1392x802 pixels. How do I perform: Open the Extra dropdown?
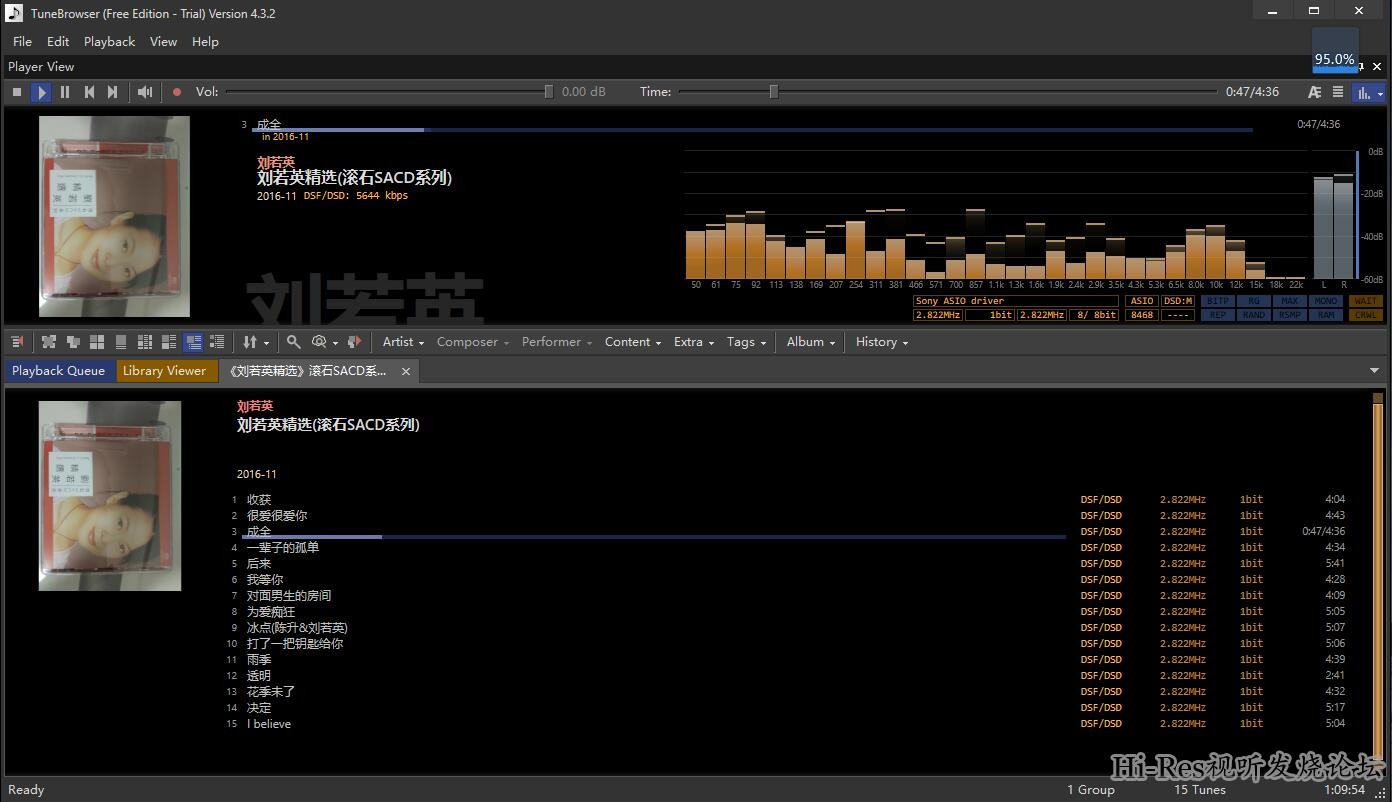pyautogui.click(x=694, y=342)
